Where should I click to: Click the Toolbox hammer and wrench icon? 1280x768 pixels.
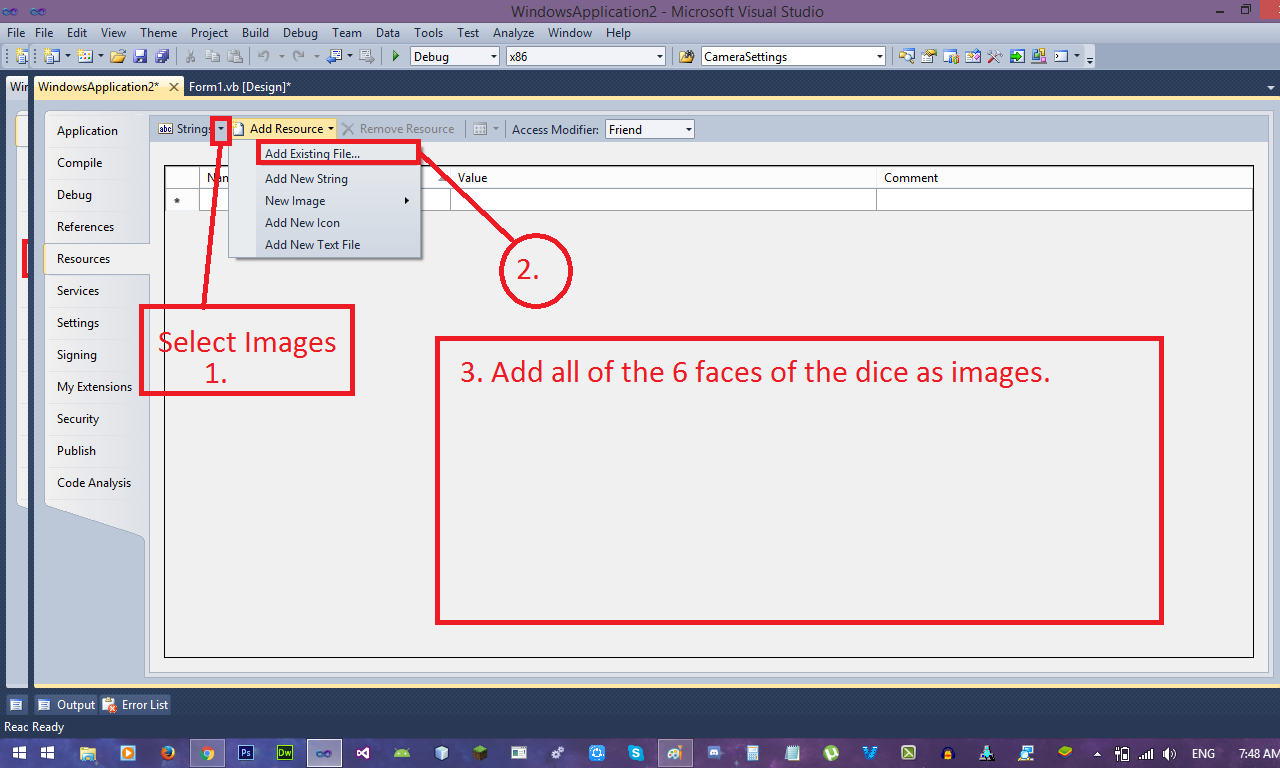995,57
